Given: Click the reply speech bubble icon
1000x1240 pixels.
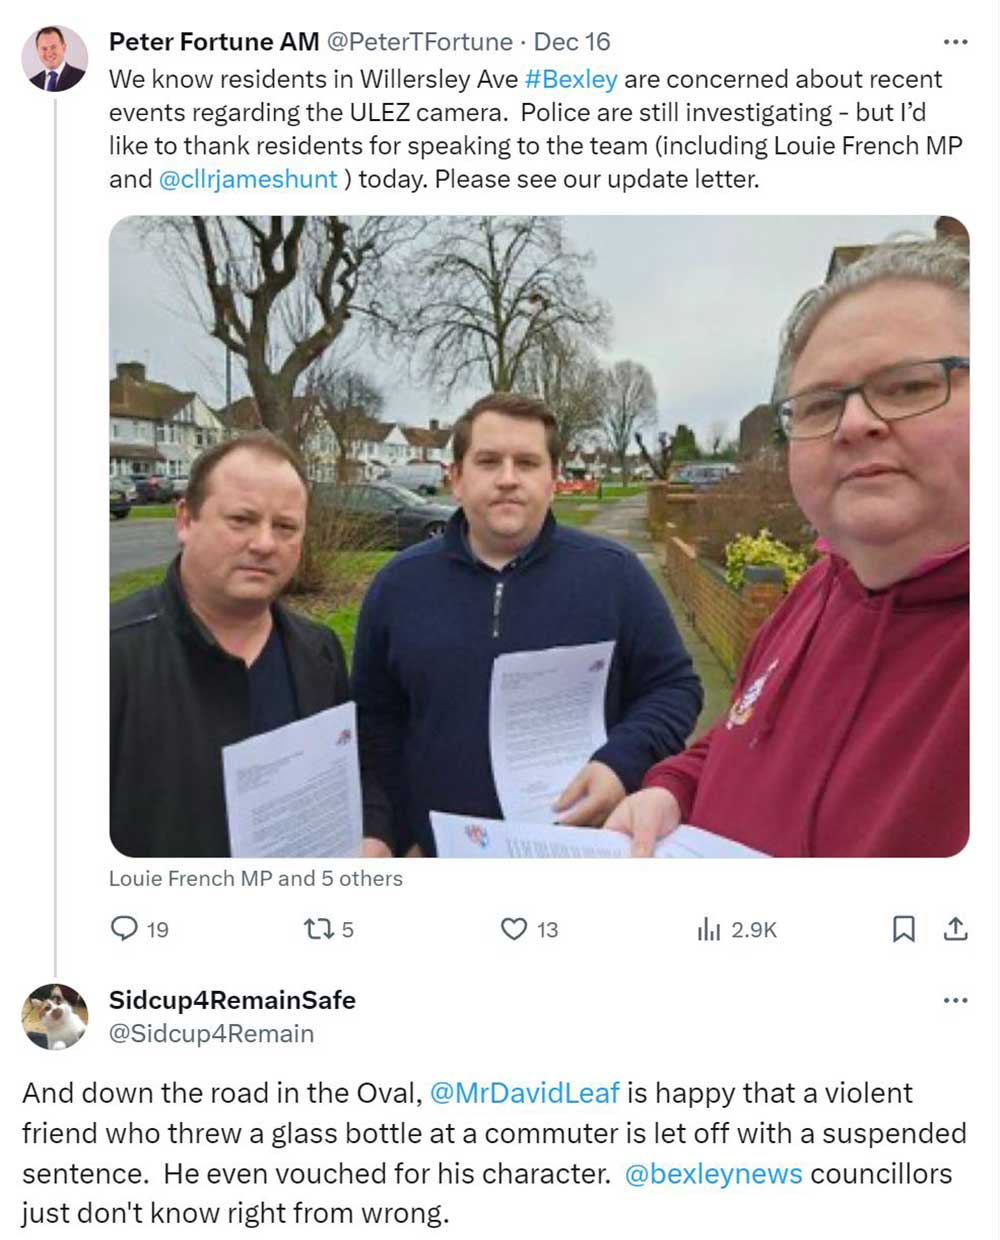Looking at the screenshot, I should [124, 929].
